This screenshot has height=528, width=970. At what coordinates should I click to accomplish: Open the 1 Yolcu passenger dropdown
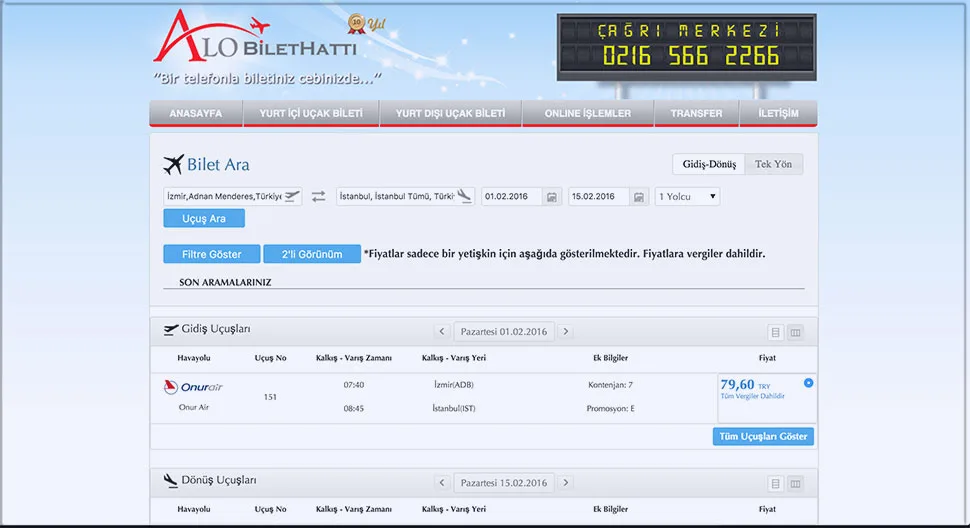tap(687, 197)
